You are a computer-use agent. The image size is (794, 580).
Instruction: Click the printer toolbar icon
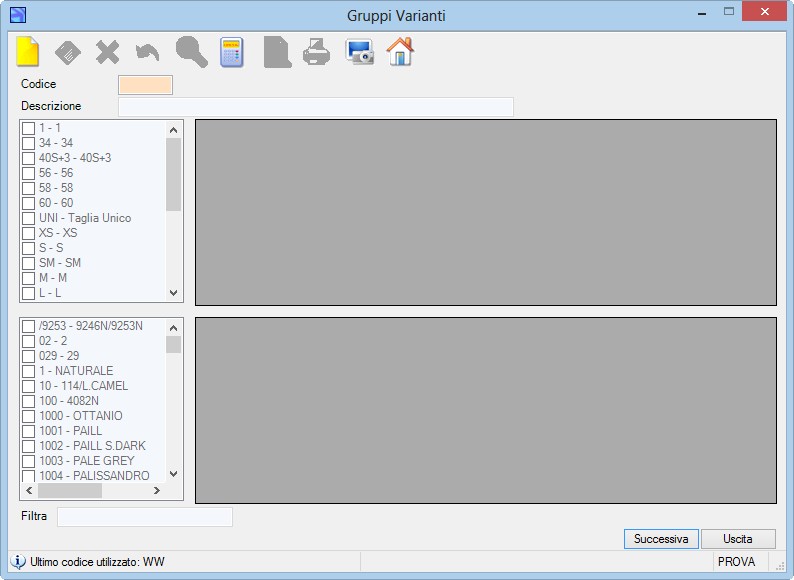point(316,52)
